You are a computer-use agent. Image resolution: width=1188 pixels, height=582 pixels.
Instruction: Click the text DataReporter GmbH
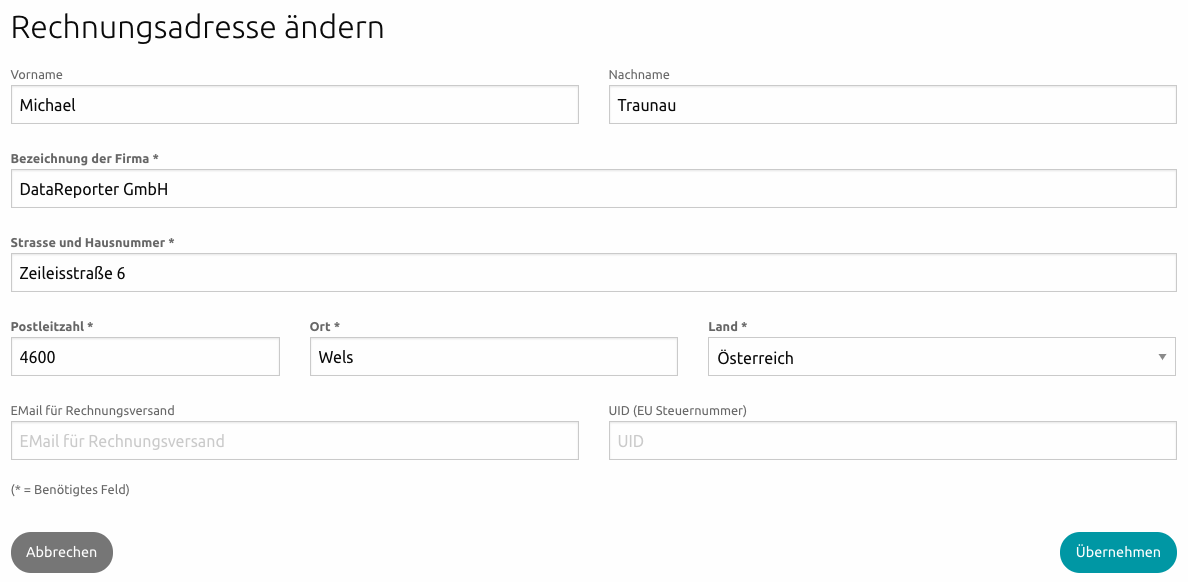click(x=91, y=188)
